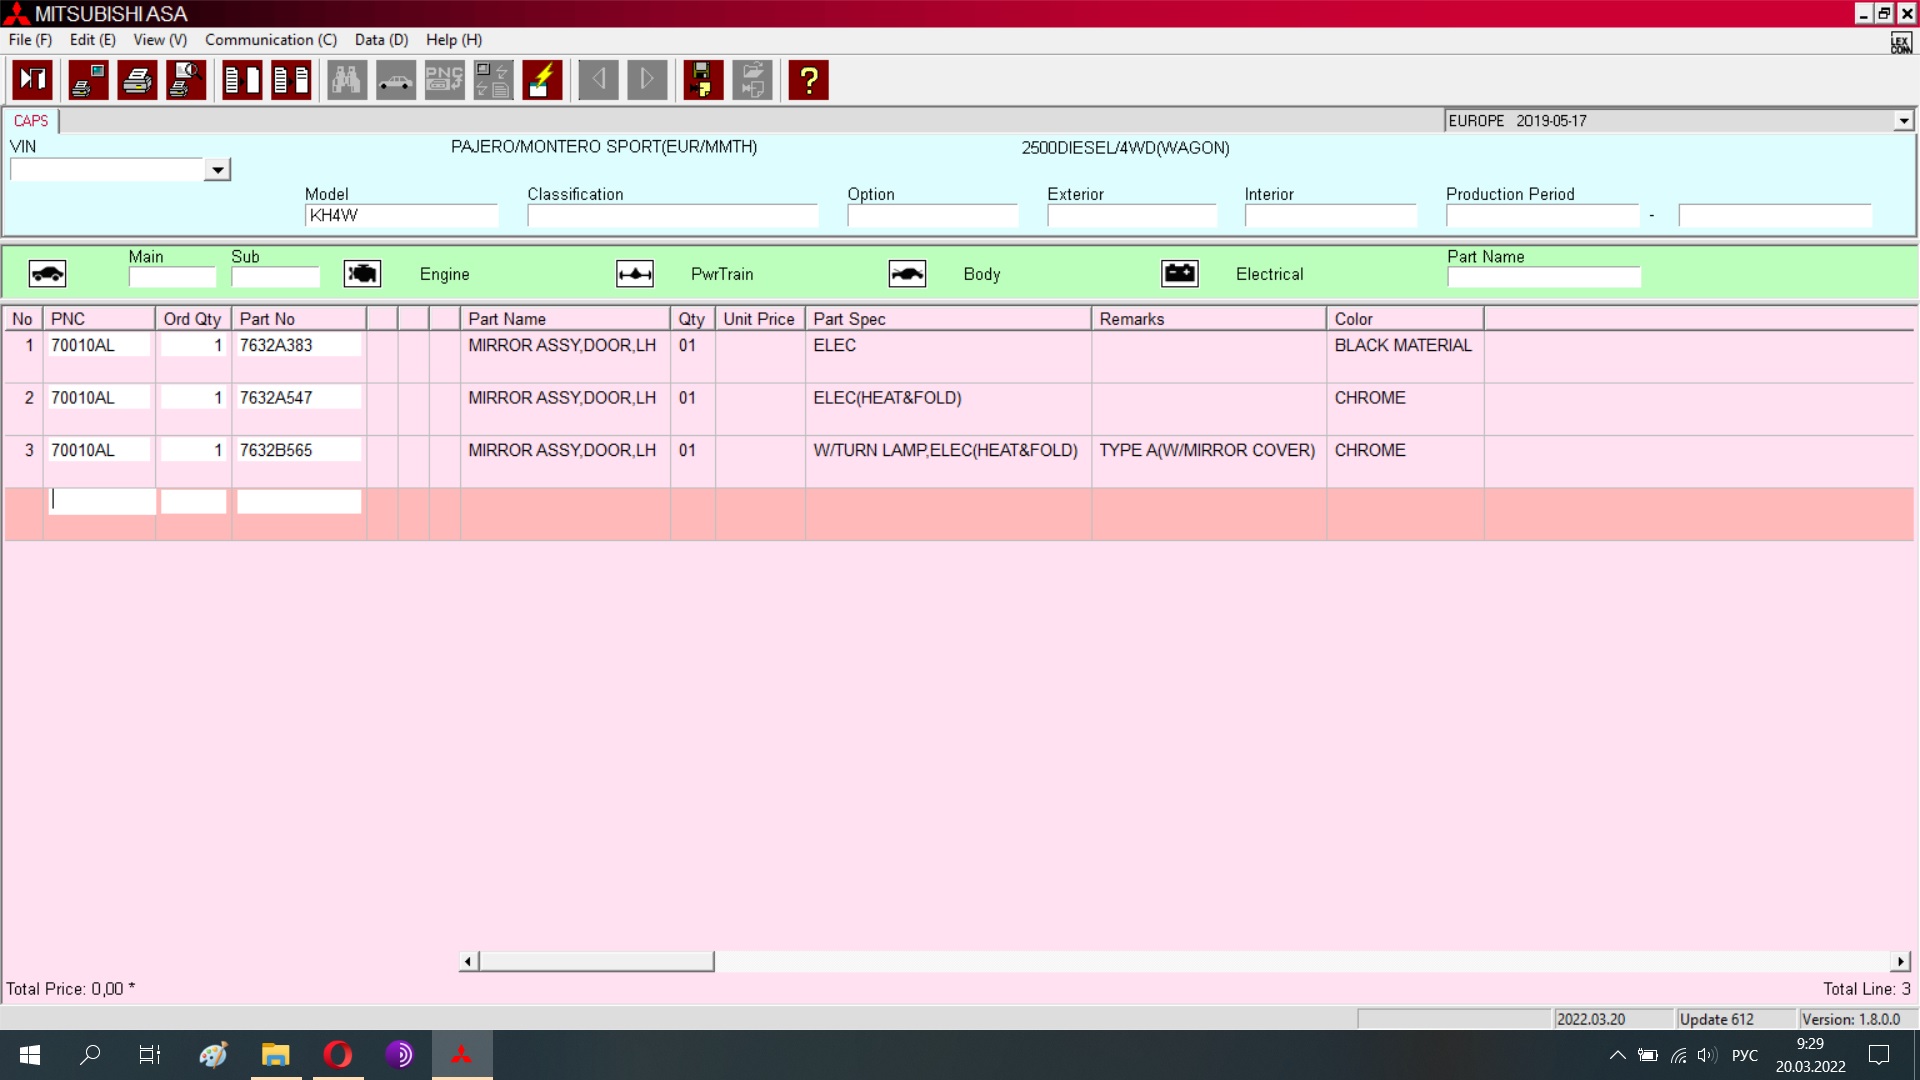Click the Part Name search field

[1543, 277]
